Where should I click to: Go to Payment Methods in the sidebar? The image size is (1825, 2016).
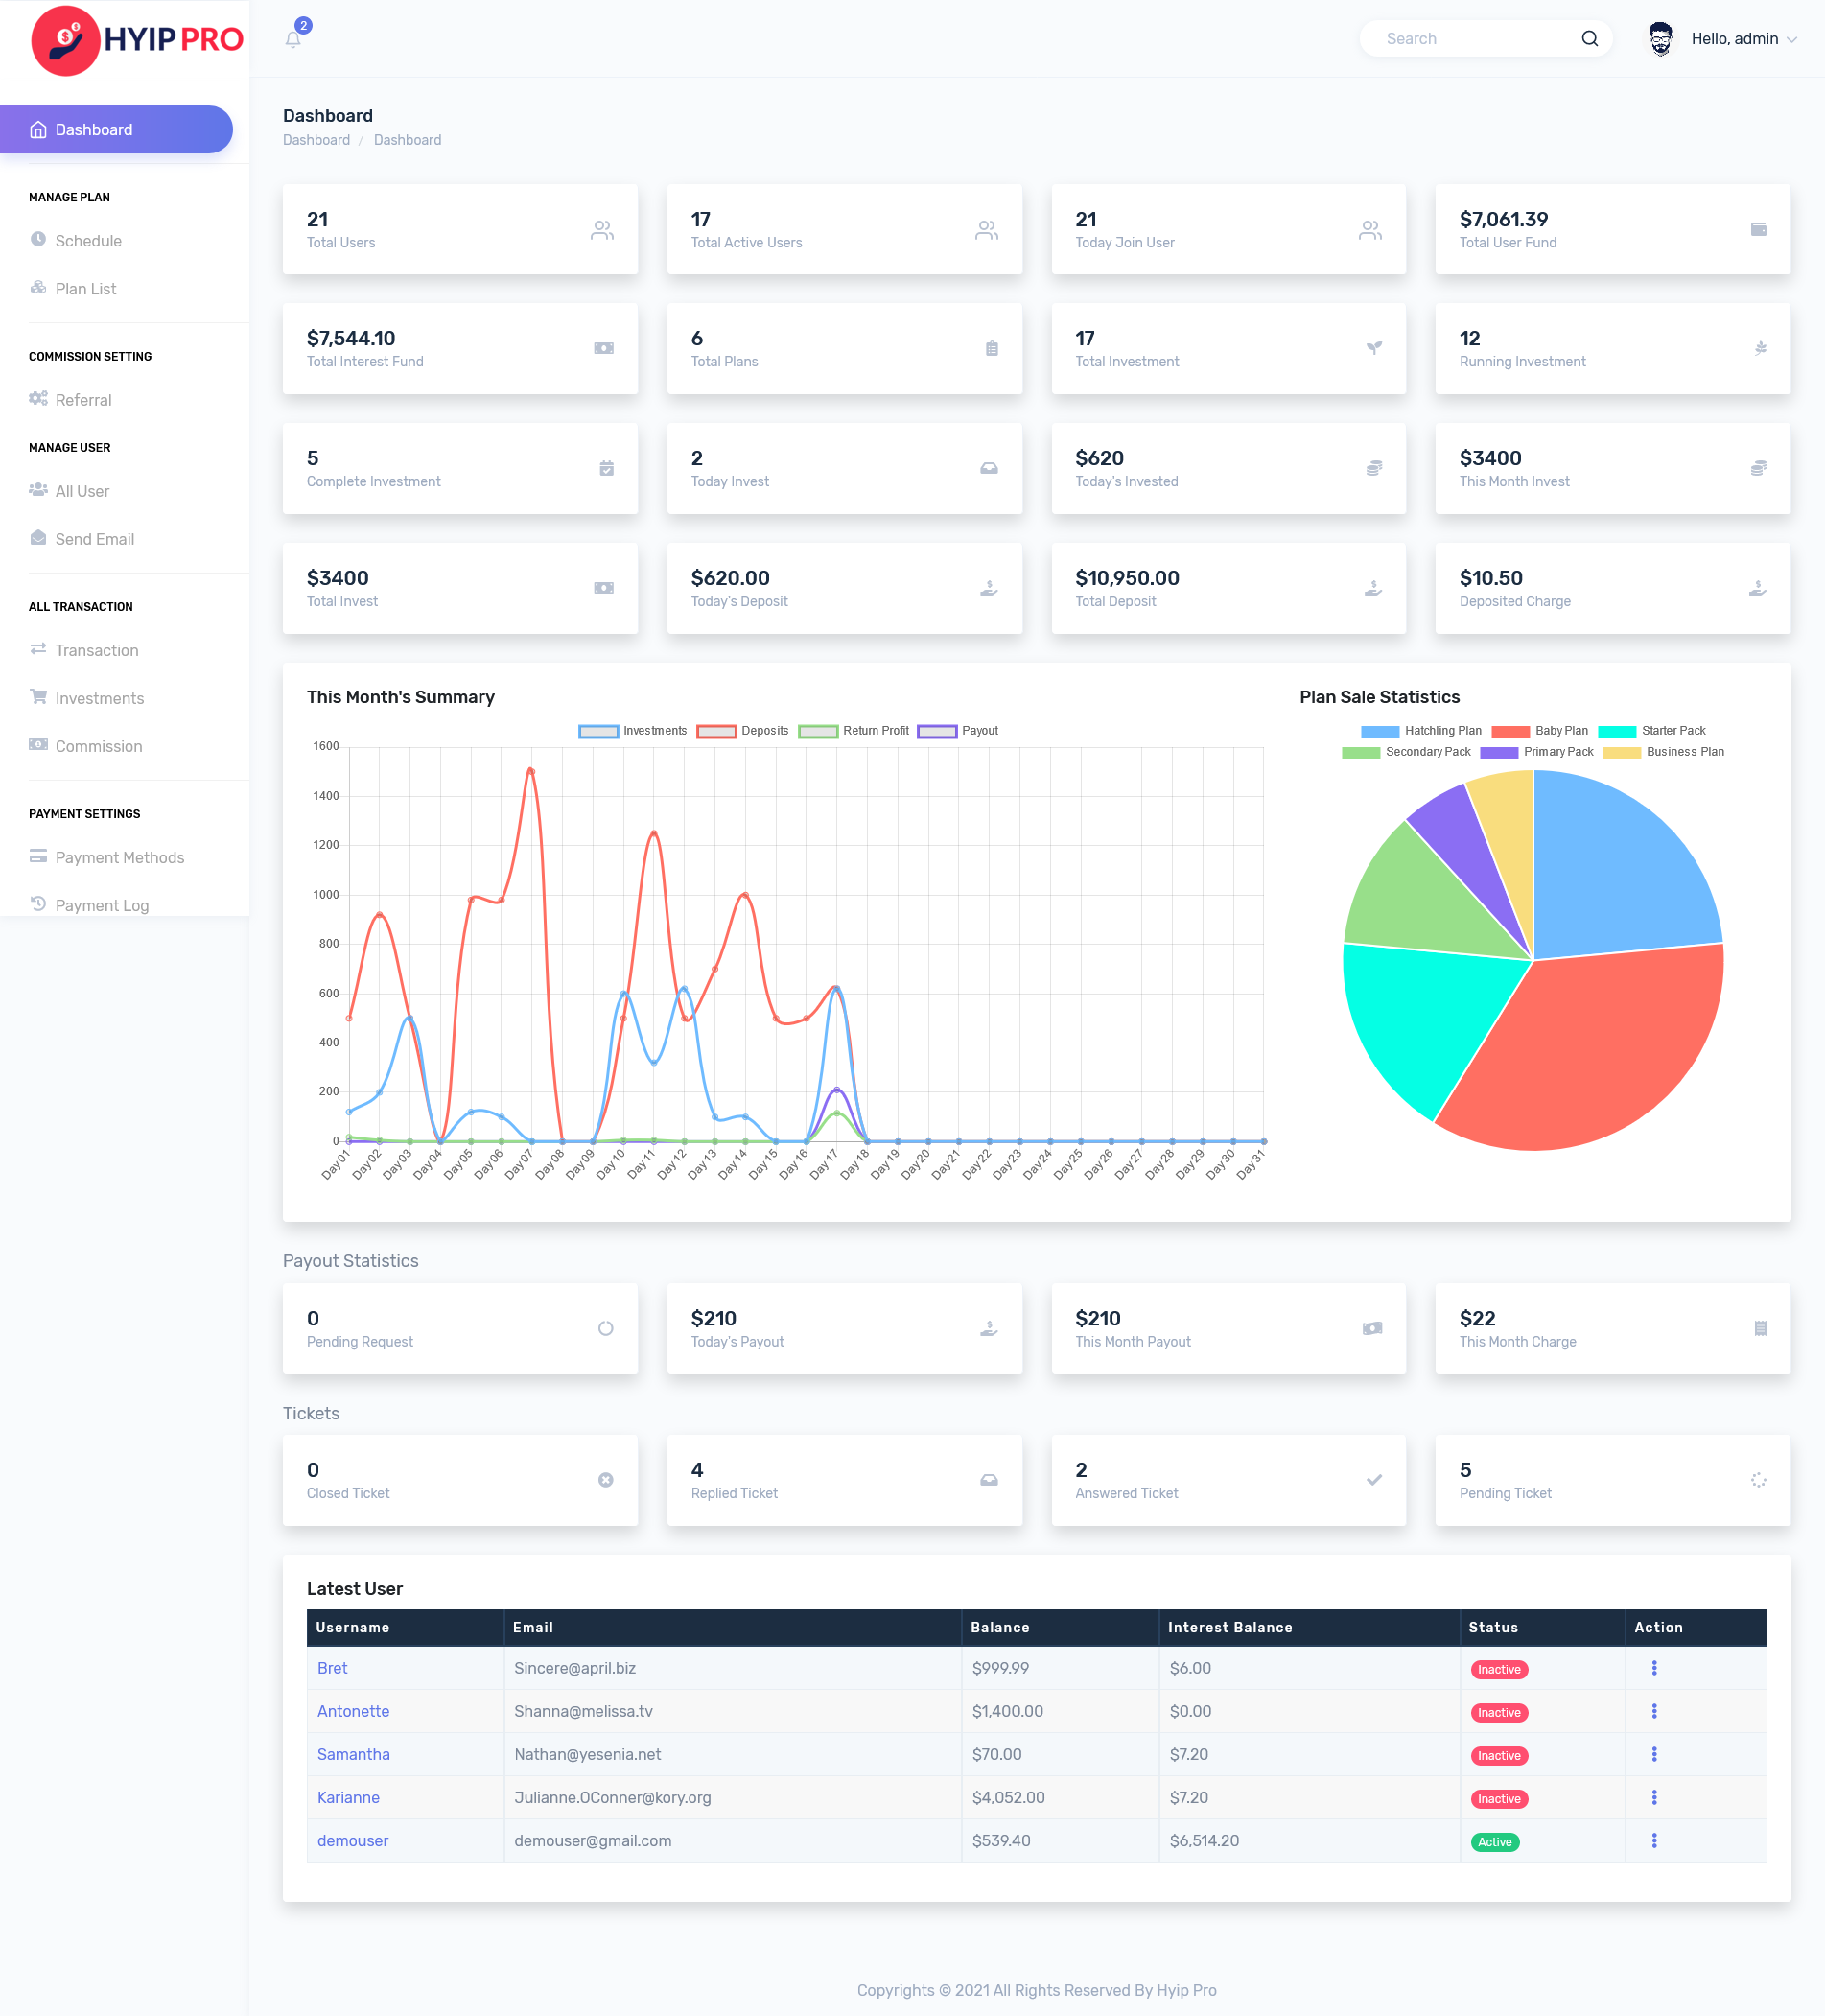pos(119,858)
